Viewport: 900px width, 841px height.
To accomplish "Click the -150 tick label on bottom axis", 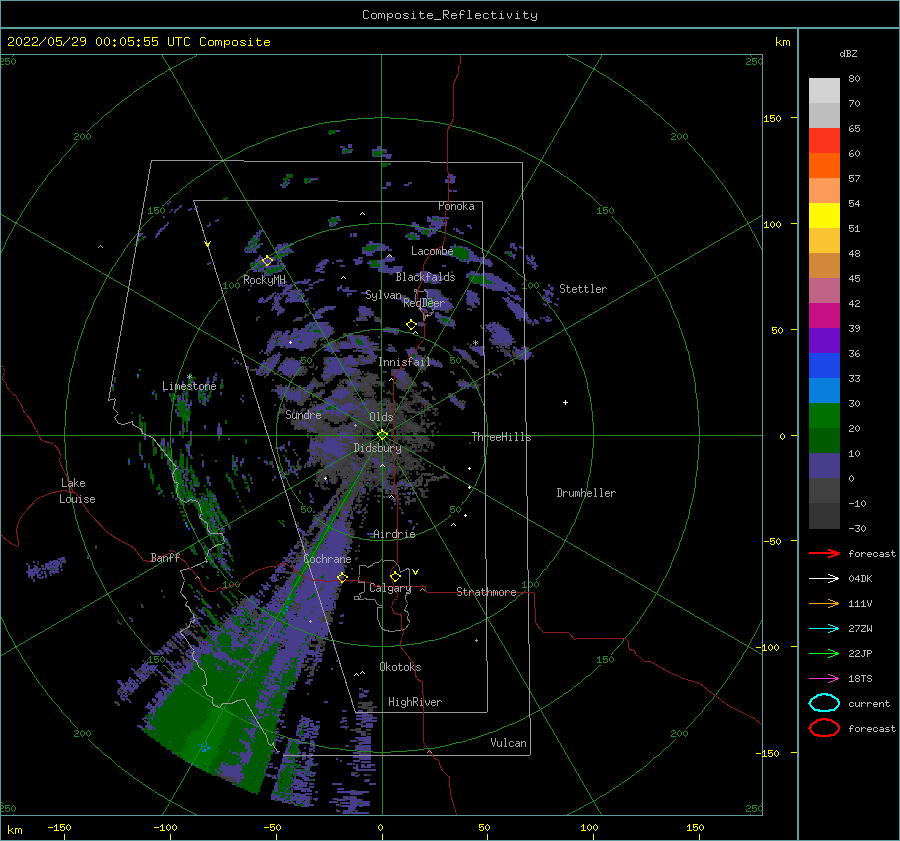I will pos(59,827).
